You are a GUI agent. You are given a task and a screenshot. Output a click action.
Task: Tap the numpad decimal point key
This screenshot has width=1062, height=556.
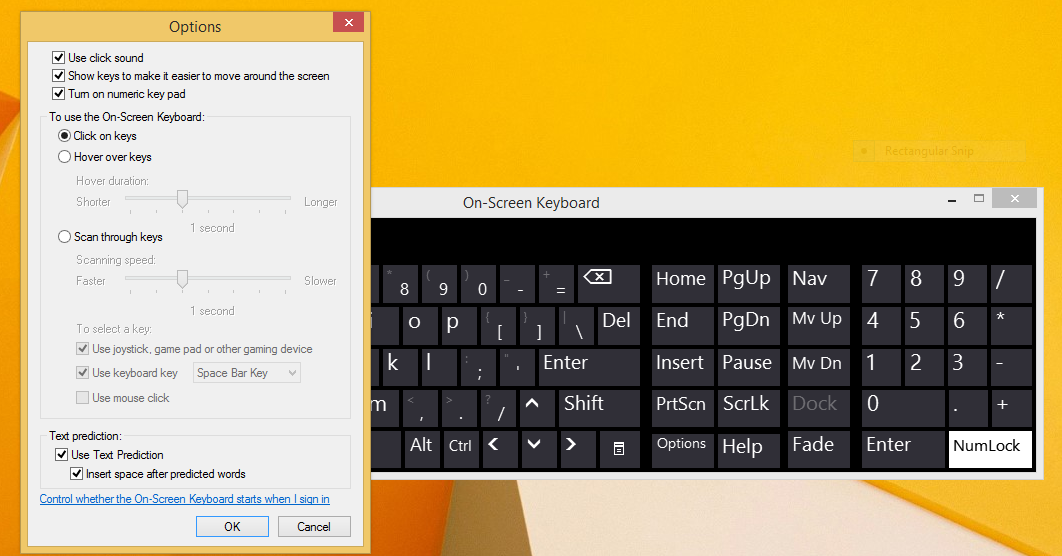(x=967, y=408)
